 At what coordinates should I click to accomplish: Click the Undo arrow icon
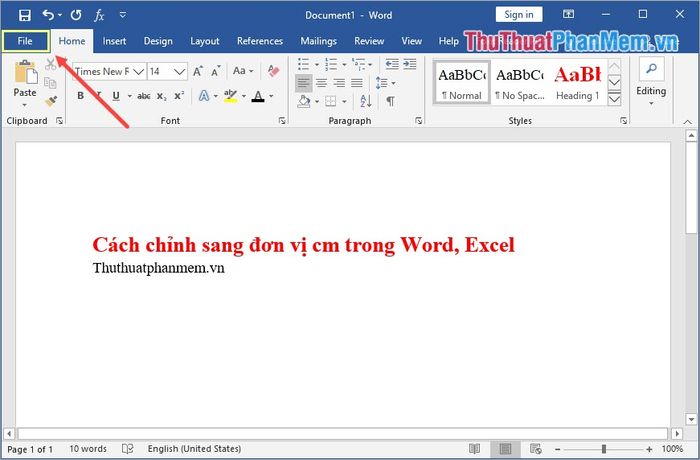48,15
